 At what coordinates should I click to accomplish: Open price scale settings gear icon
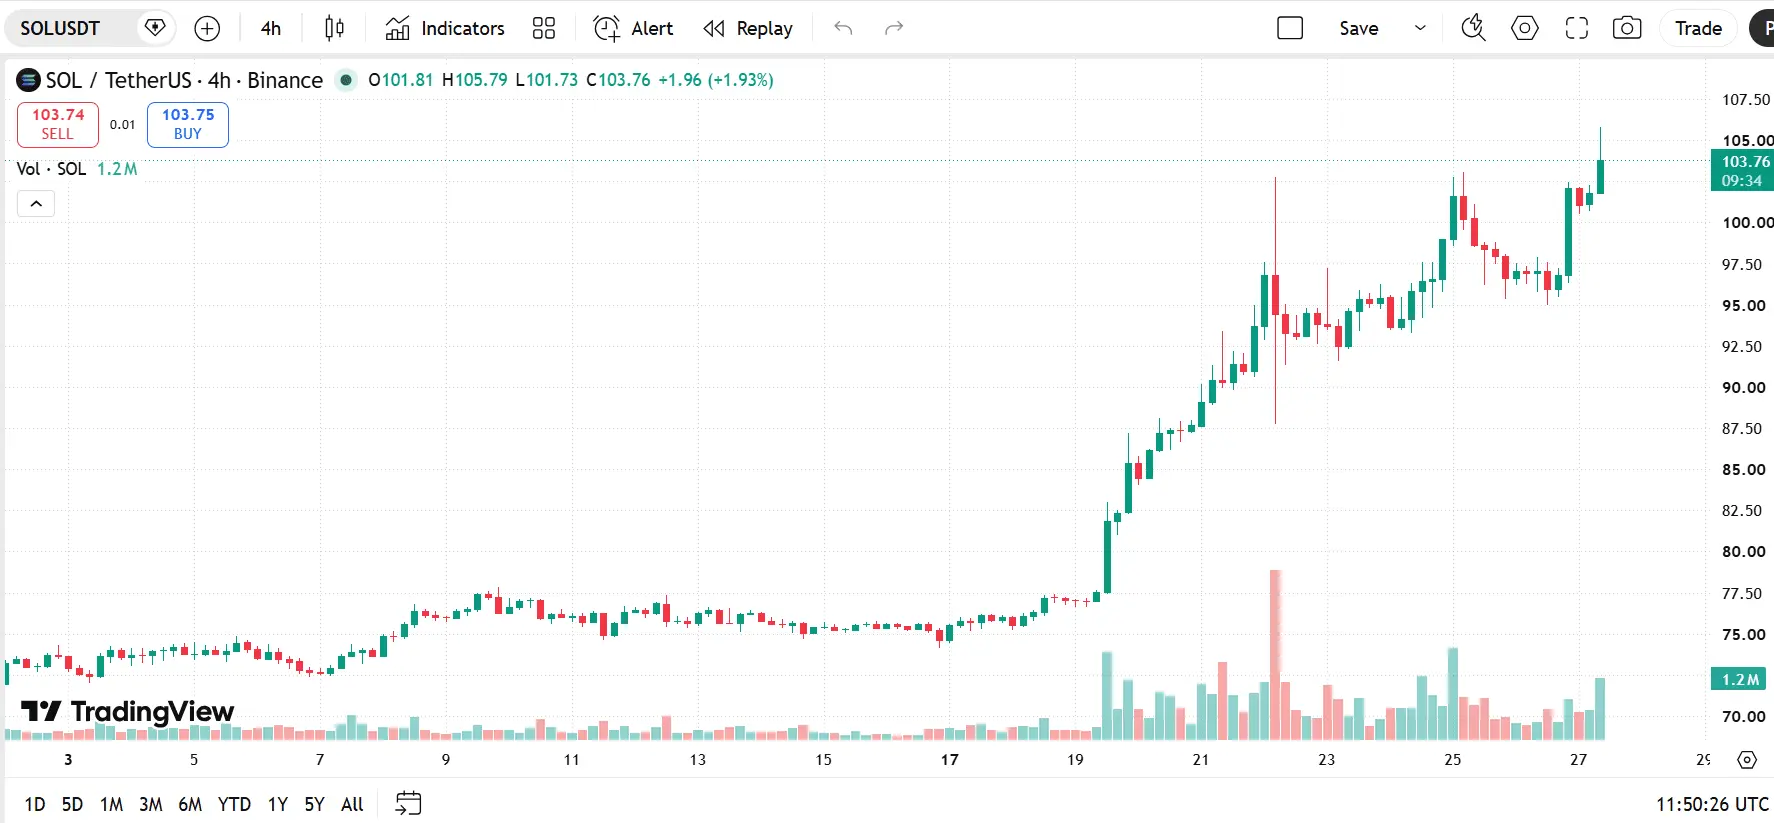[1747, 760]
